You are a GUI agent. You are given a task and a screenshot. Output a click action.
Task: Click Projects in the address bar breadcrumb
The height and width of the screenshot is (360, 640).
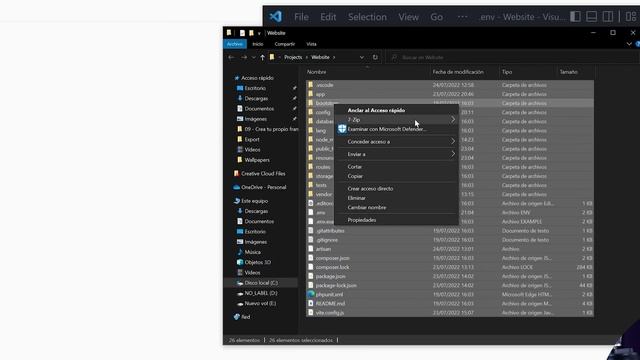coord(293,57)
